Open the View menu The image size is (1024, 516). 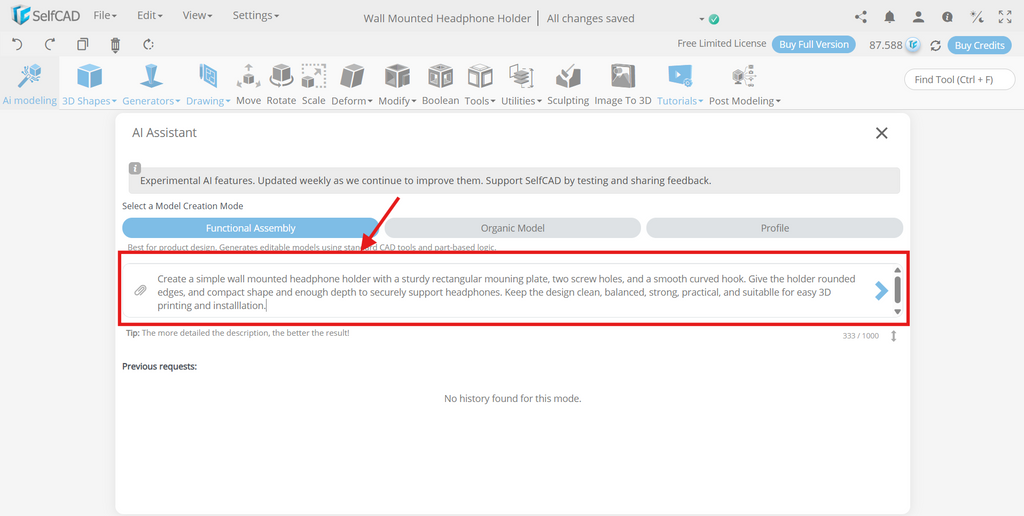[x=197, y=15]
